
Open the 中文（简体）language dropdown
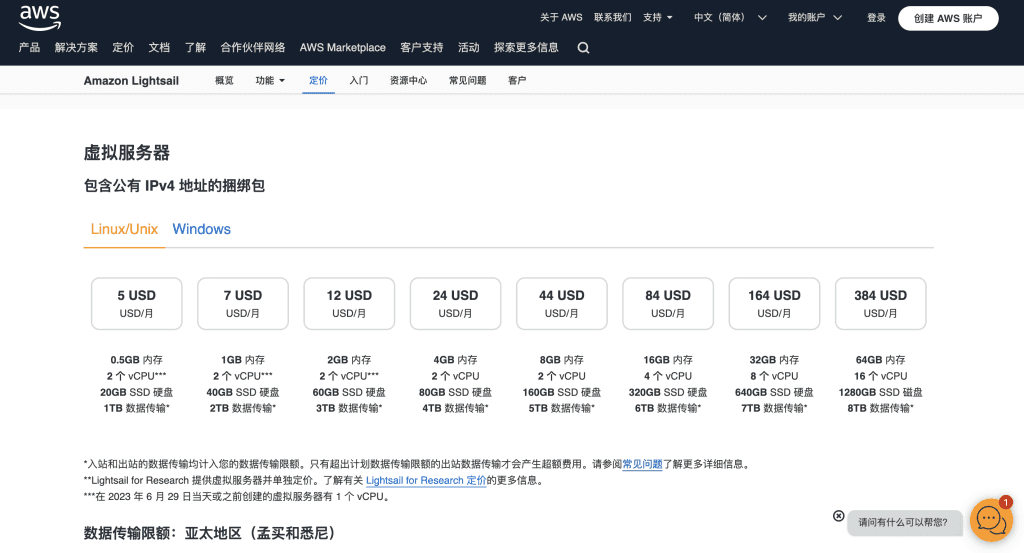tap(730, 18)
